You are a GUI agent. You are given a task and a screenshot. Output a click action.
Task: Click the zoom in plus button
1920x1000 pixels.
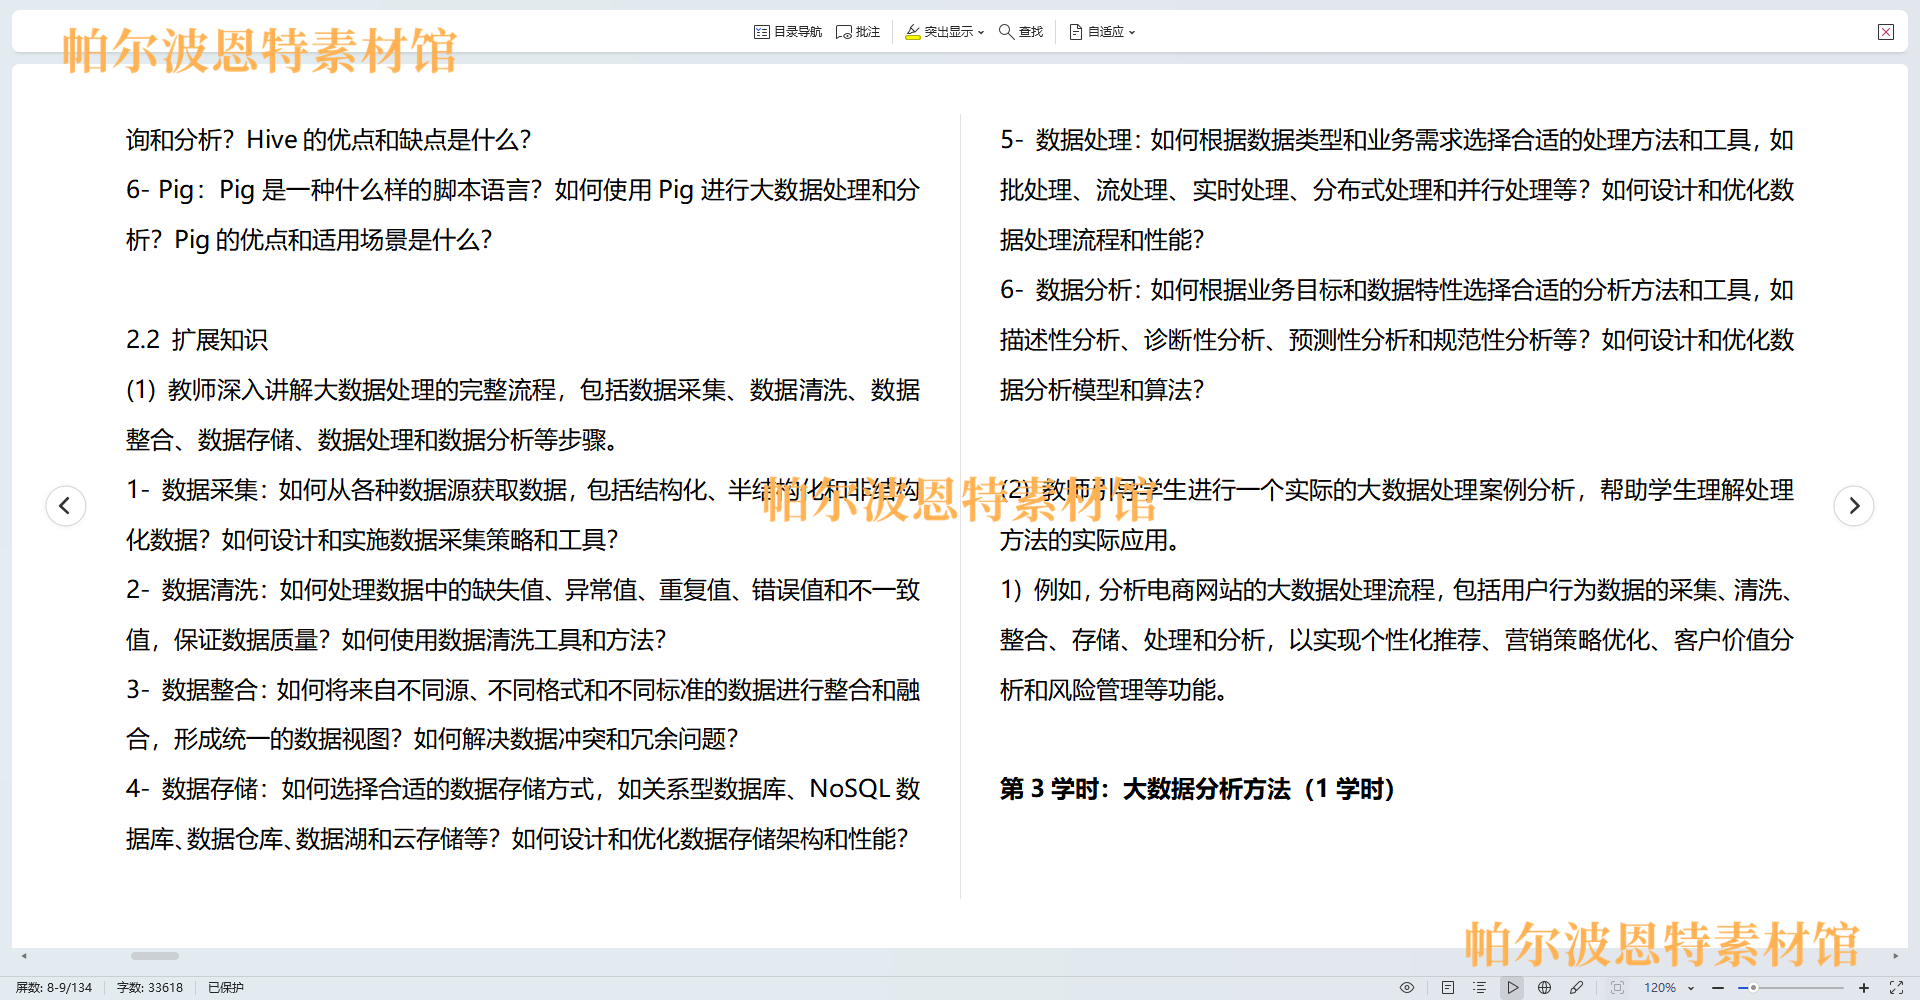coord(1864,987)
